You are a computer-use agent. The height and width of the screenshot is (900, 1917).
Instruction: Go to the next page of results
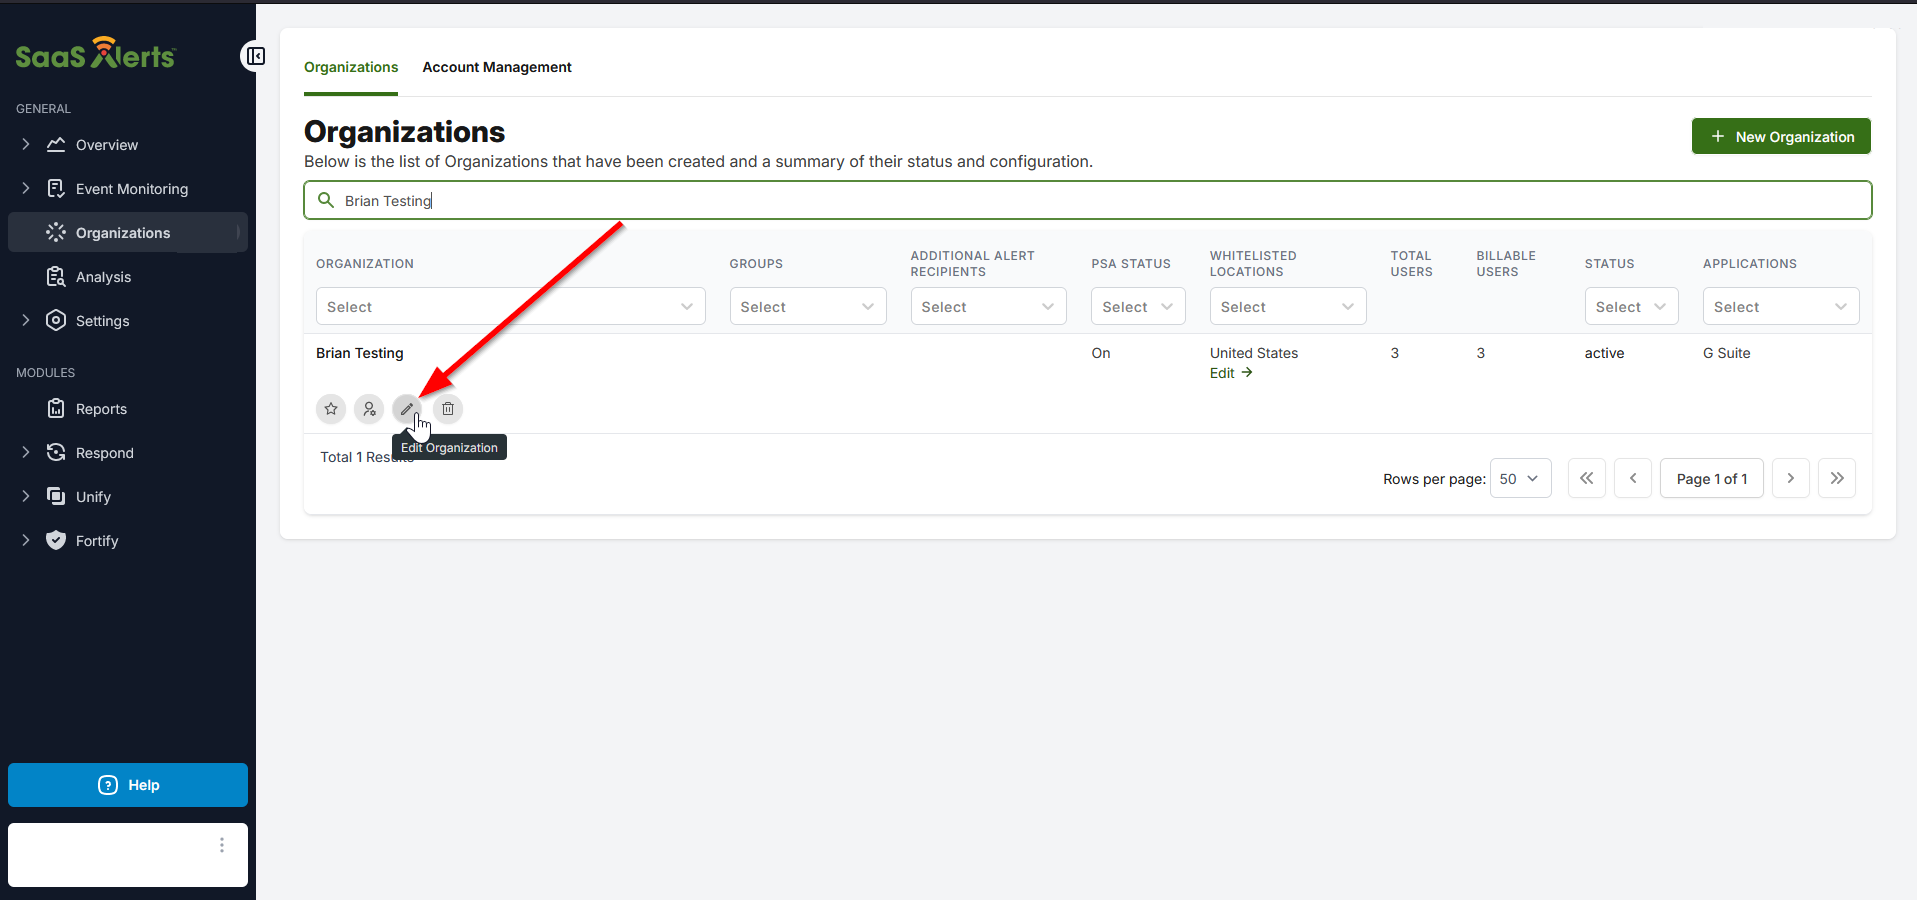[x=1790, y=479]
